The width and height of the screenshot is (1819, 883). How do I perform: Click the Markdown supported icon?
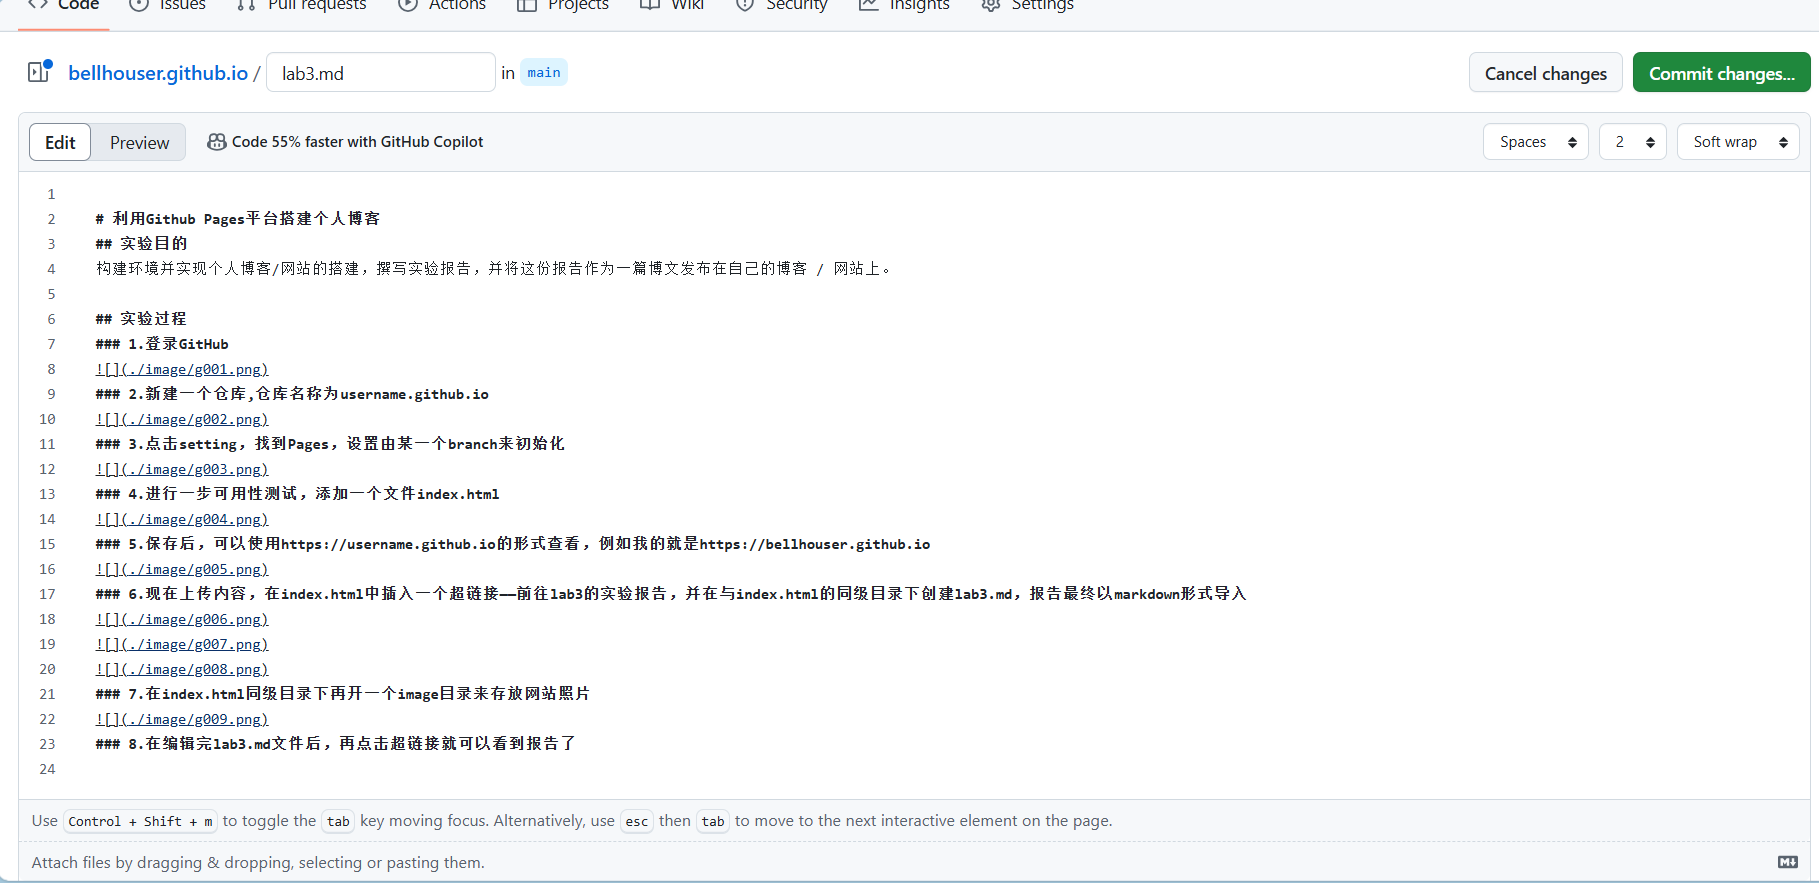(1787, 862)
